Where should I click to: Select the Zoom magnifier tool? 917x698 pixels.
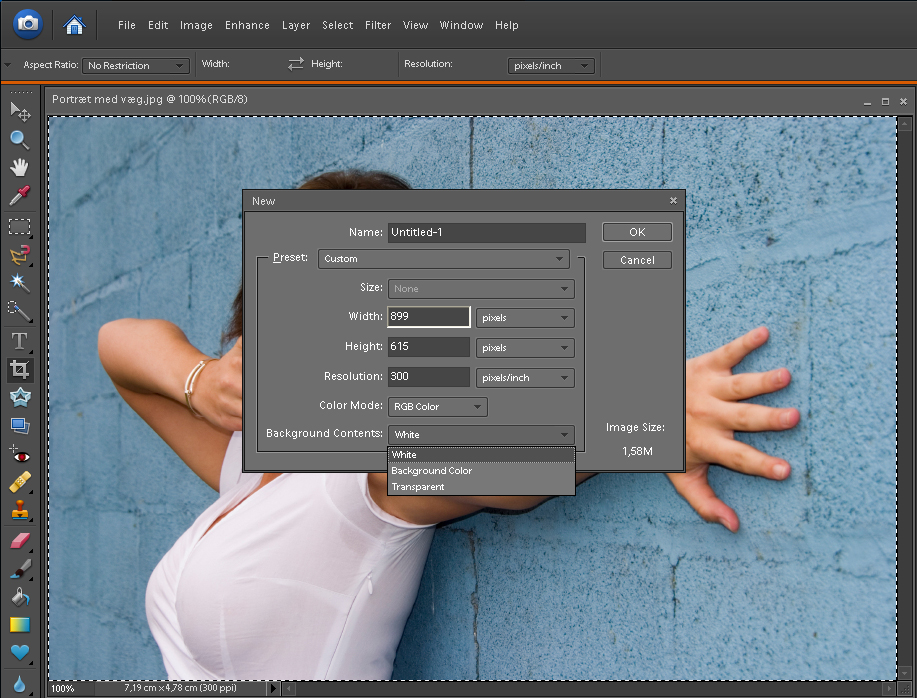click(x=19, y=139)
